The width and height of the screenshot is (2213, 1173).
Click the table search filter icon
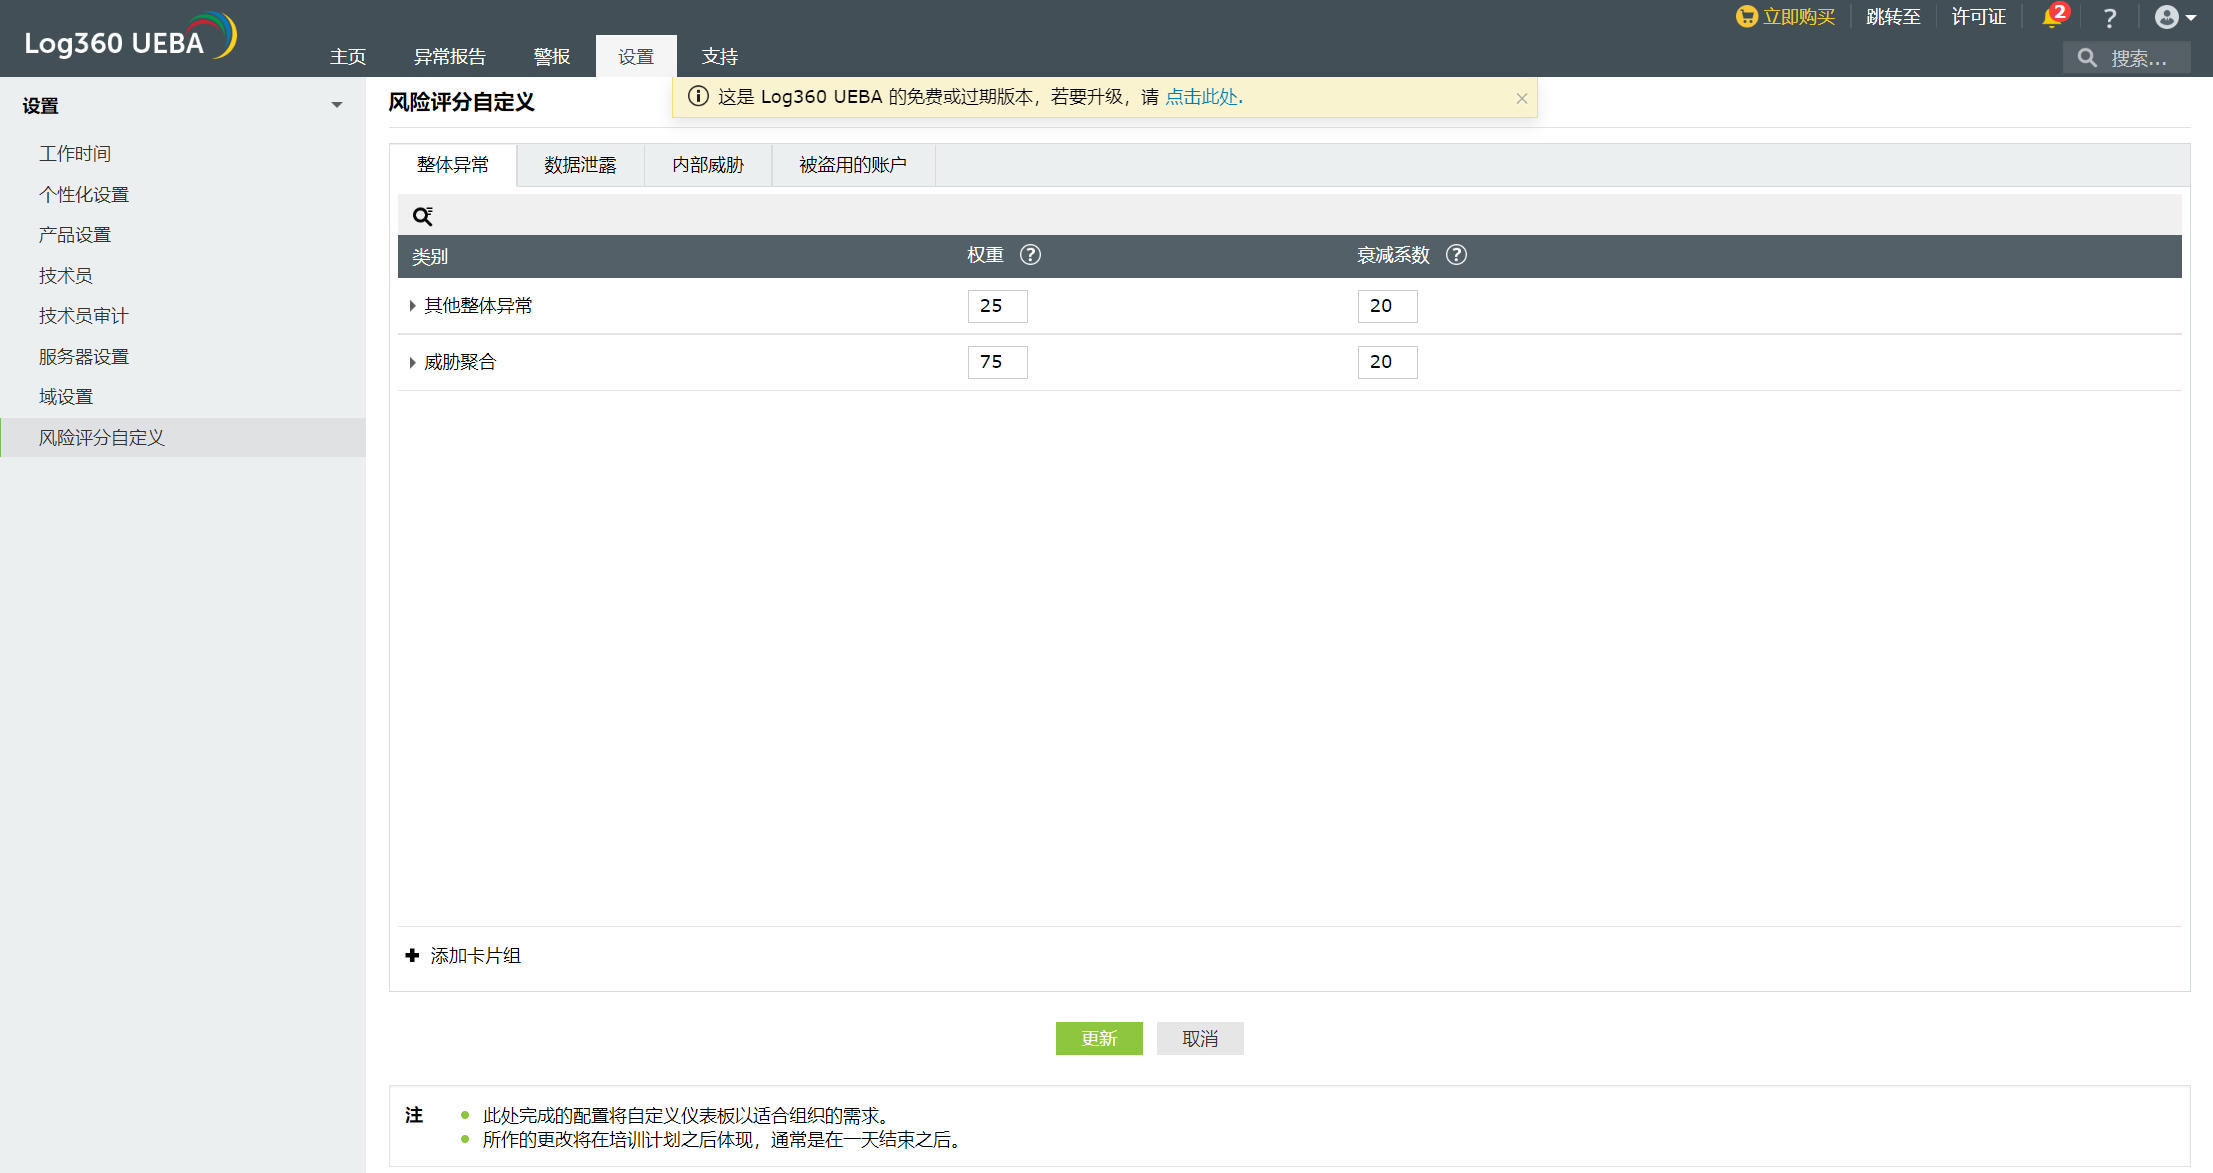(x=422, y=216)
